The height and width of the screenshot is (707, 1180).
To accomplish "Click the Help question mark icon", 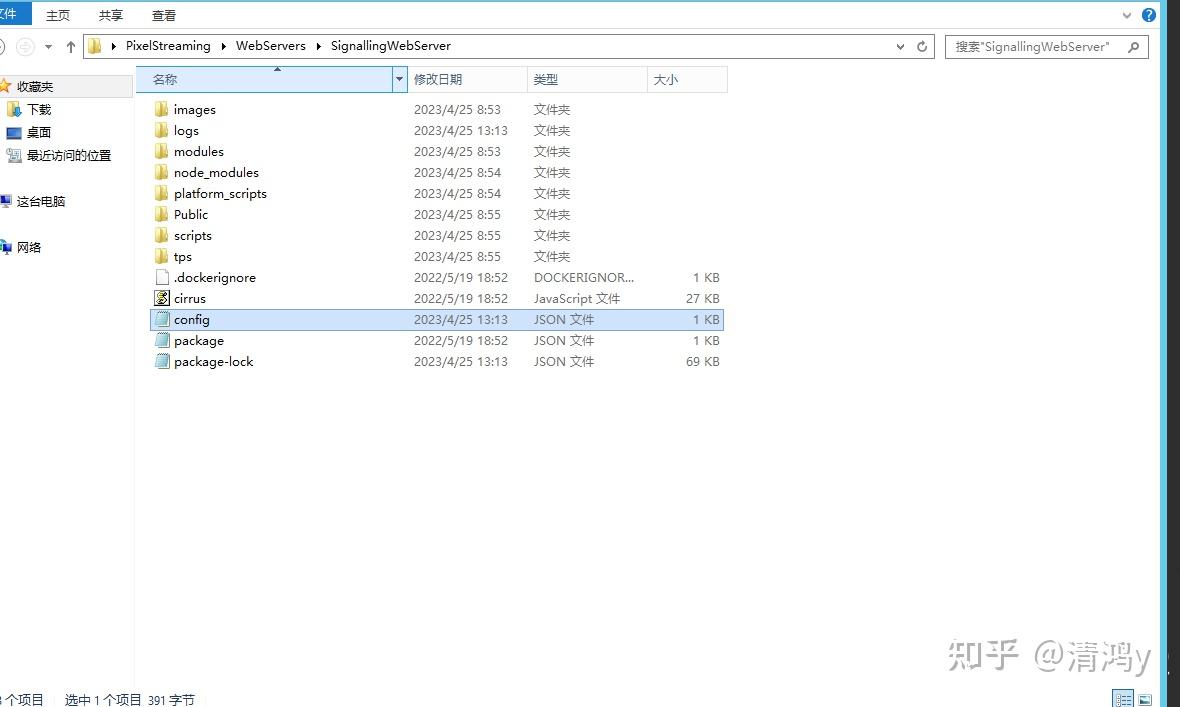I will coord(1148,15).
